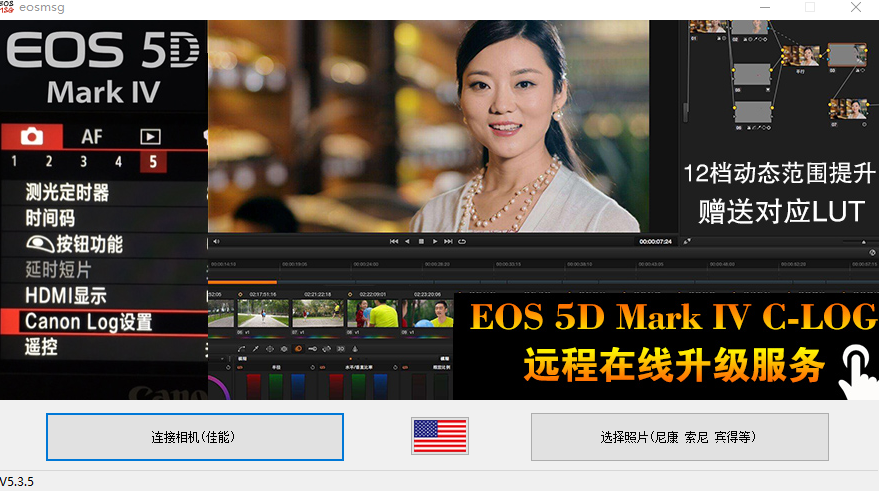This screenshot has height=491, width=879.
Task: Switch language with the US flag icon
Action: coord(440,436)
